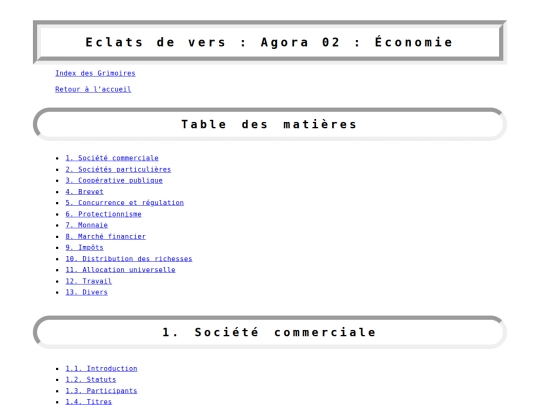540x405 pixels.
Task: Jump to subsection 1.2. Statuts
Action: (x=91, y=380)
